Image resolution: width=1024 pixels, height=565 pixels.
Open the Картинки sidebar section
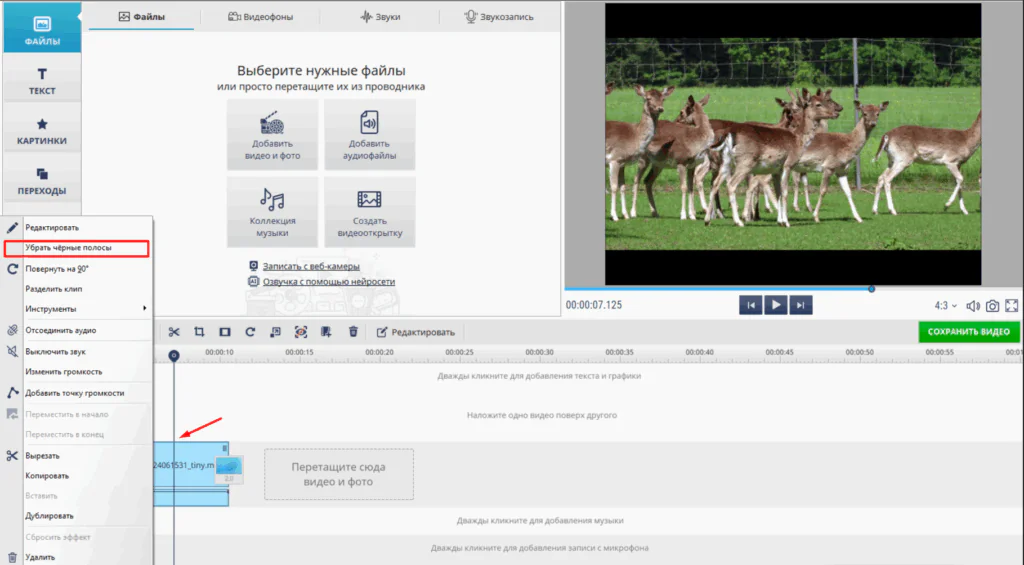click(x=42, y=130)
